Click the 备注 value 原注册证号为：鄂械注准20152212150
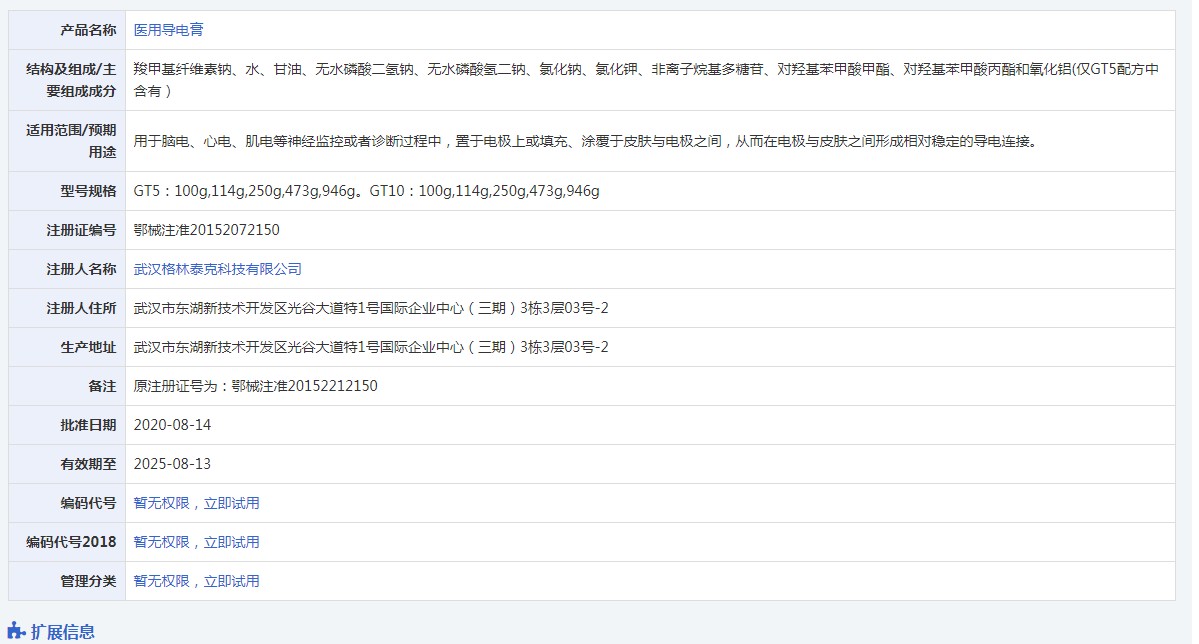 tap(255, 386)
